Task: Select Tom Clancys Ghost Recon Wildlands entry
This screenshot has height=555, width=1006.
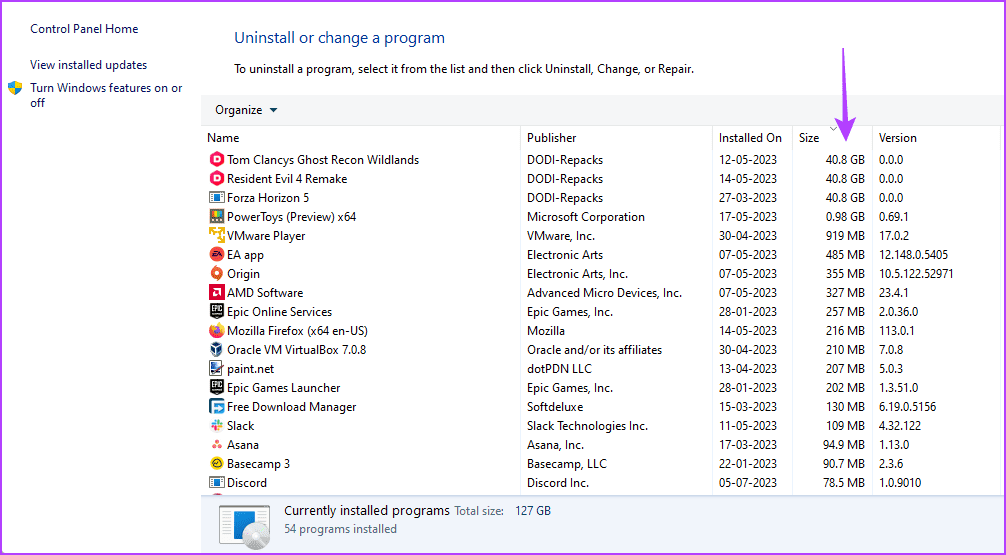Action: tap(323, 160)
